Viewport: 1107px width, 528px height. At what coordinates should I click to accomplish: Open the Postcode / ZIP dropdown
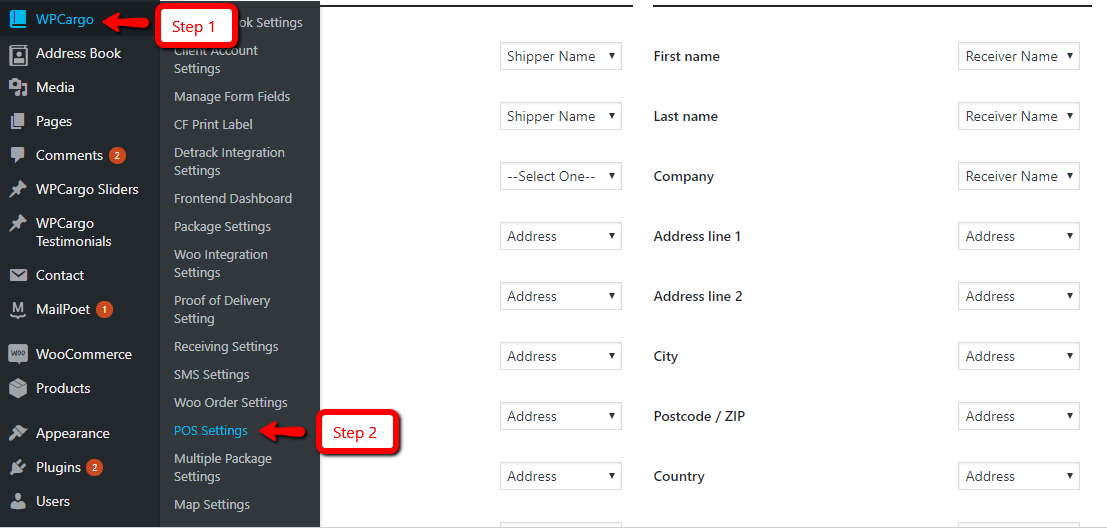point(1019,416)
